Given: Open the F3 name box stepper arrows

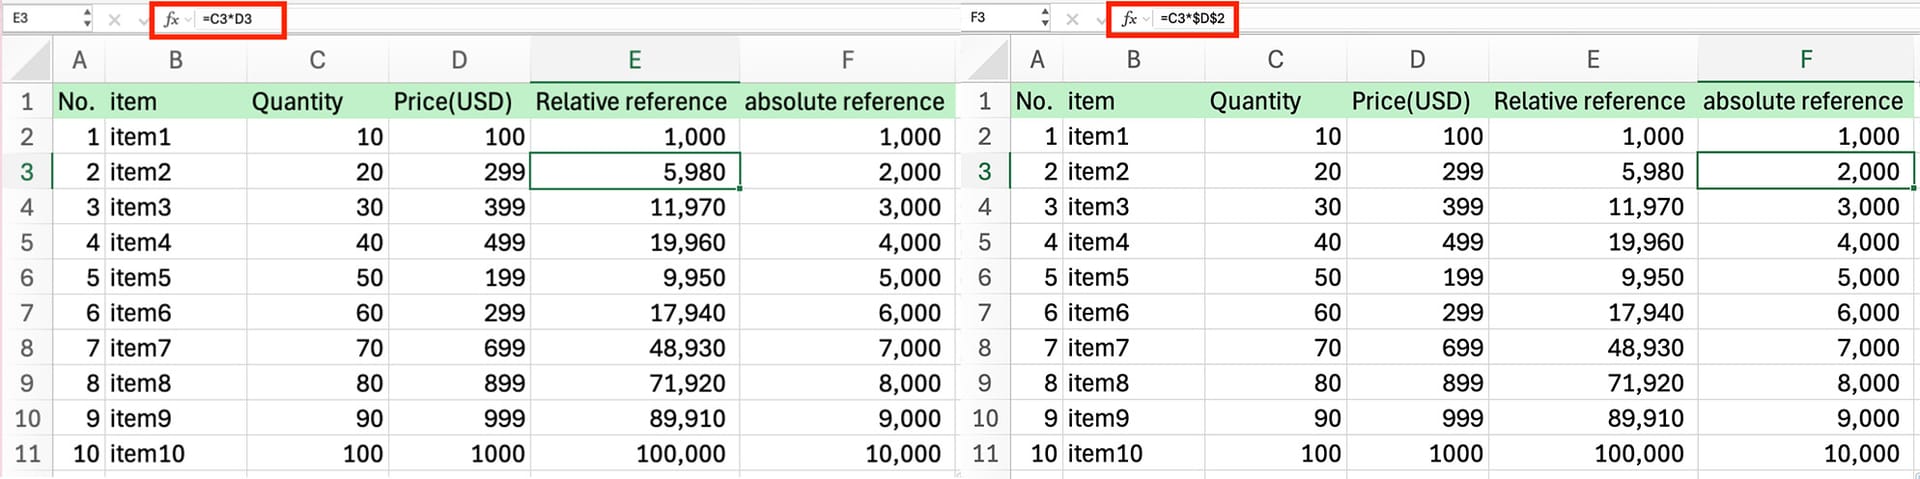Looking at the screenshot, I should pyautogui.click(x=1045, y=18).
